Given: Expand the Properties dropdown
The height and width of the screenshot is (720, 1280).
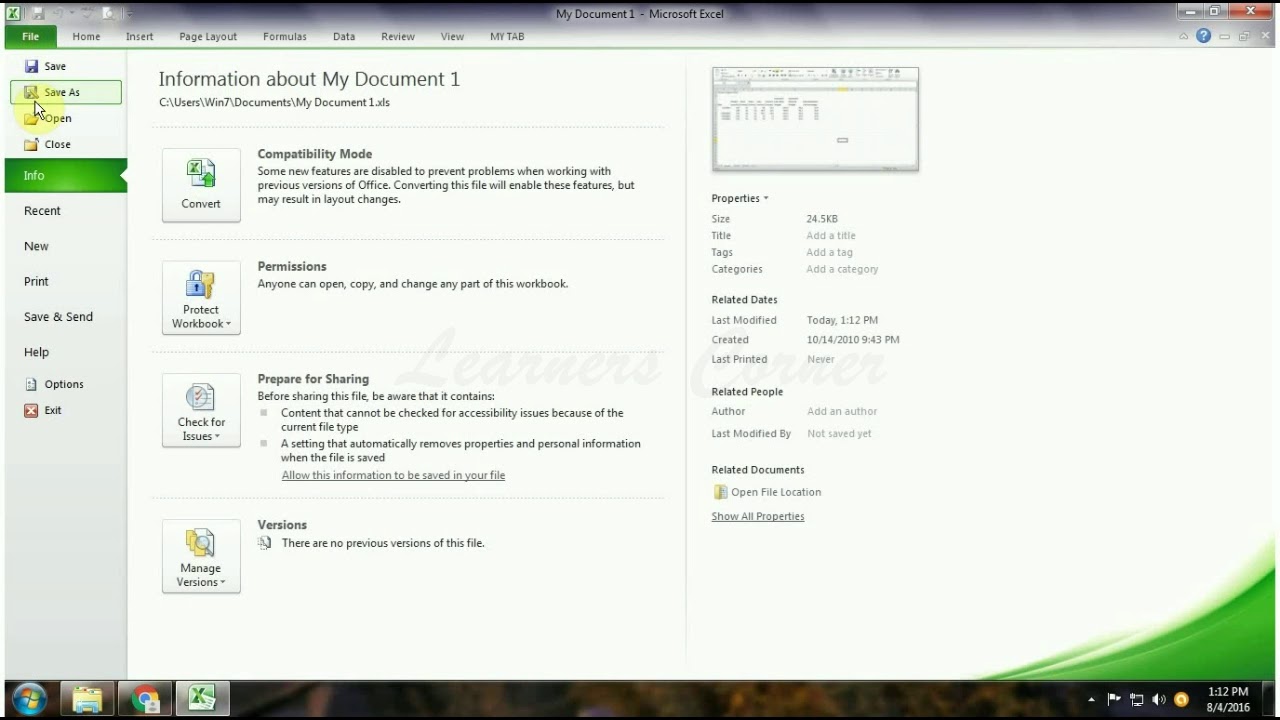Looking at the screenshot, I should coord(740,198).
